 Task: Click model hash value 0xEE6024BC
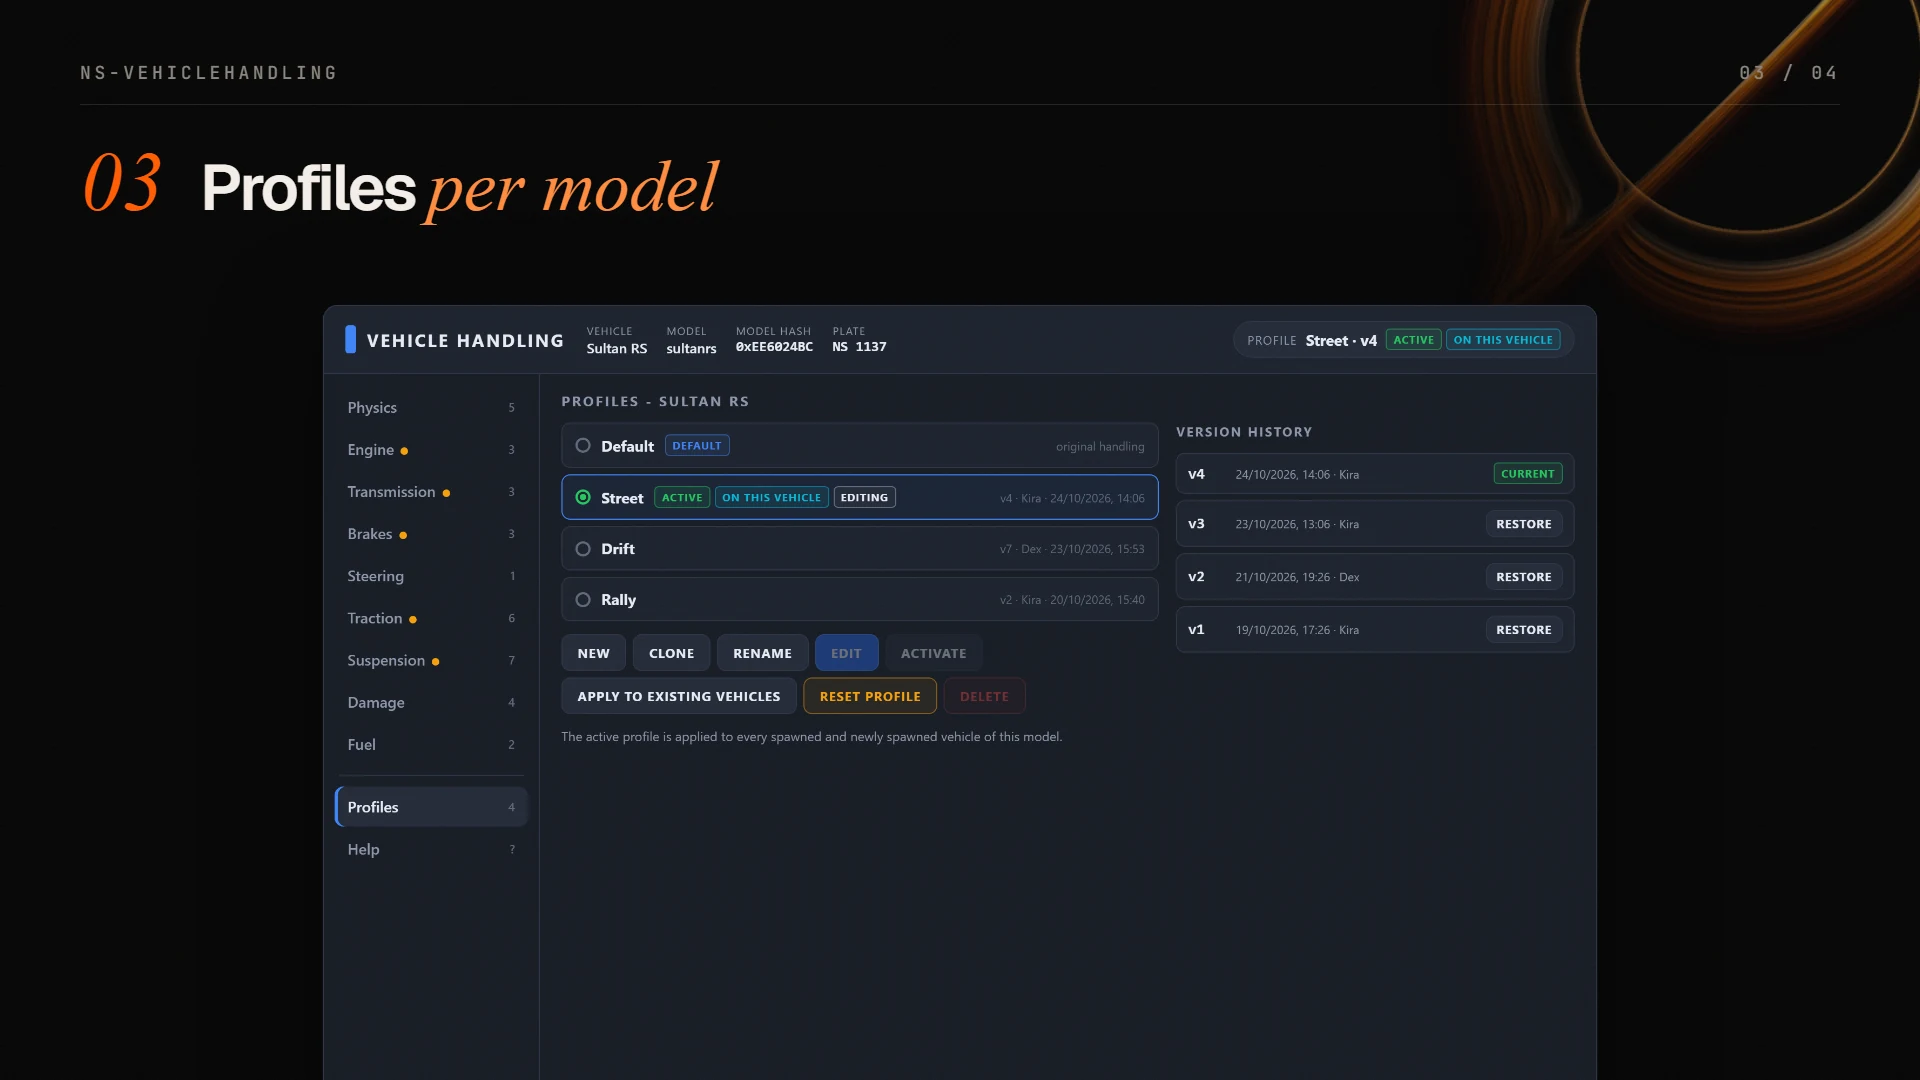[x=774, y=347]
